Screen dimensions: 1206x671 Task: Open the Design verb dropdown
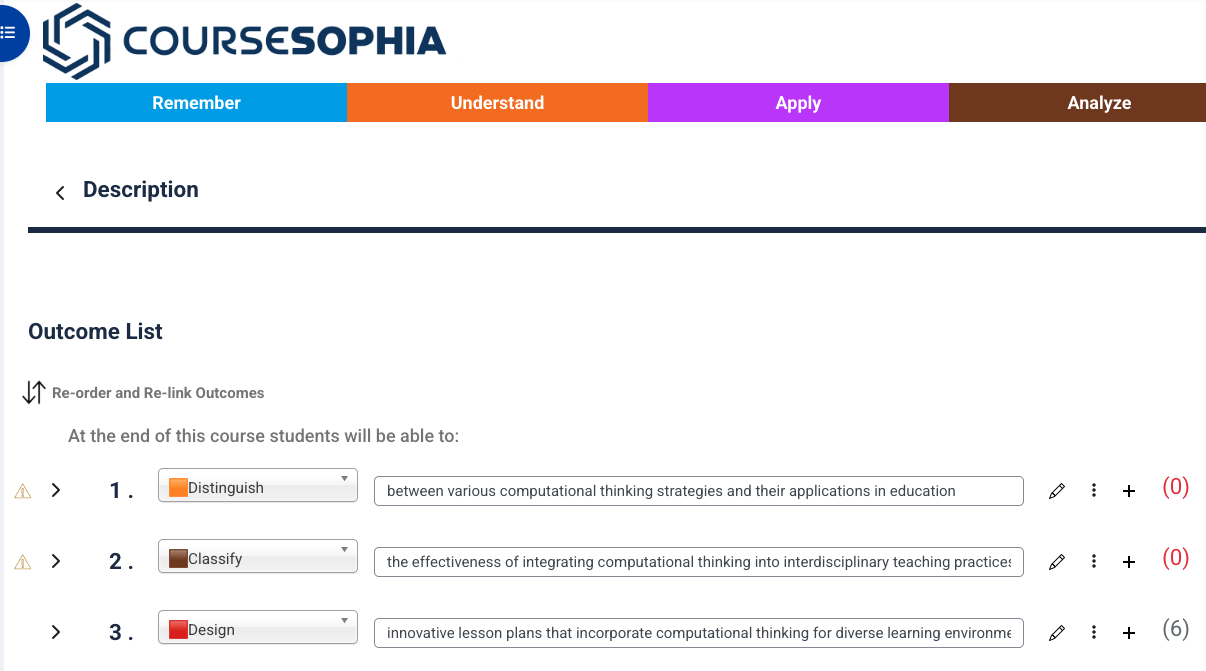(x=258, y=628)
